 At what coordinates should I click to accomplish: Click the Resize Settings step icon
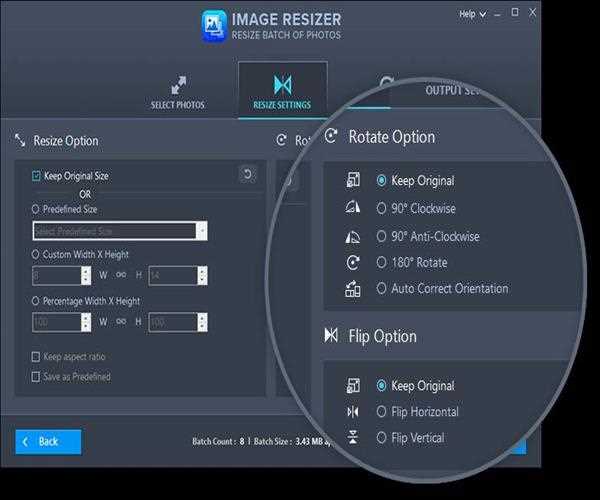pos(282,84)
